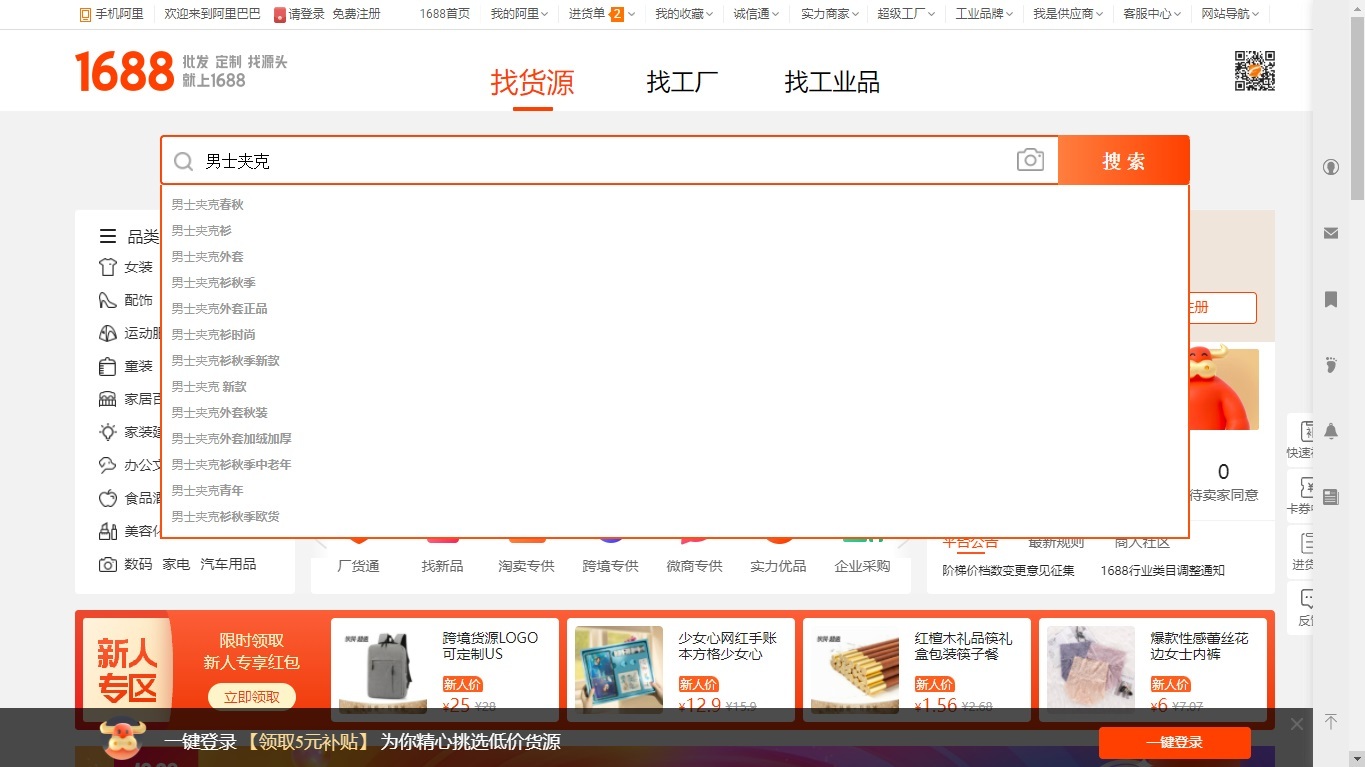
Task: Click the 手机阿里 phone icon
Action: 86,14
